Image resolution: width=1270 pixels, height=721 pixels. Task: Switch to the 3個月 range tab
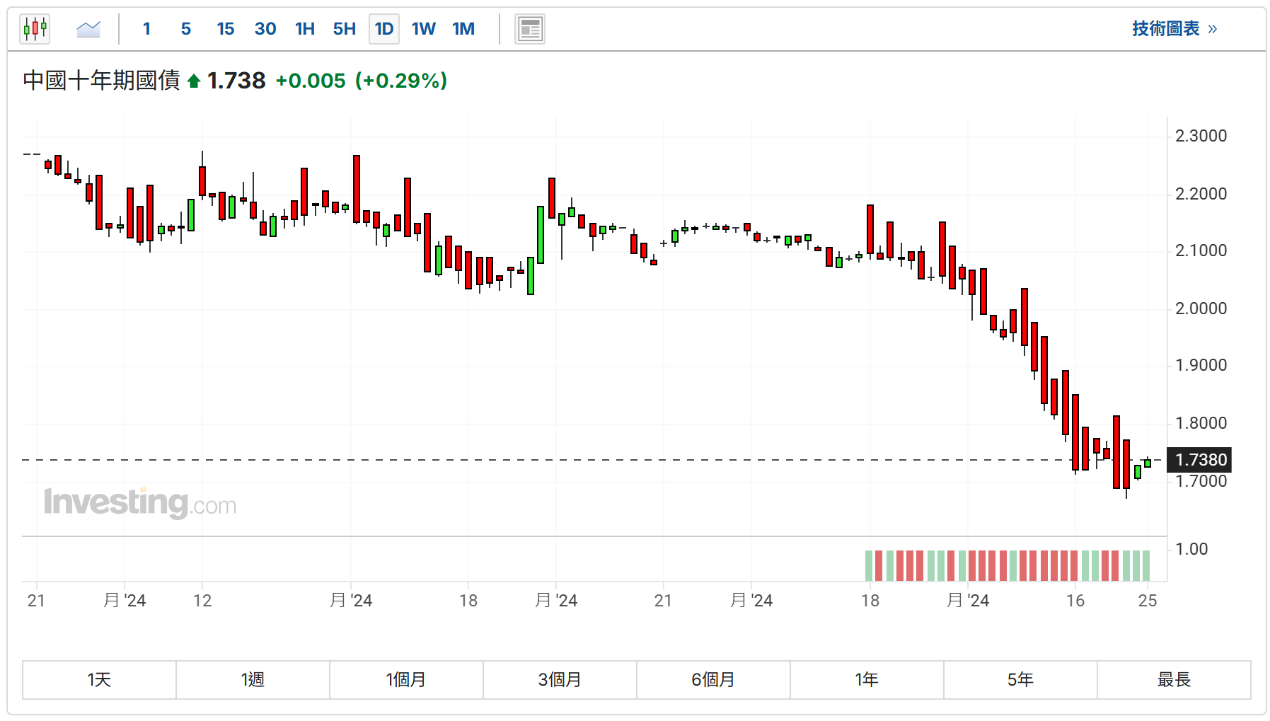coord(559,680)
